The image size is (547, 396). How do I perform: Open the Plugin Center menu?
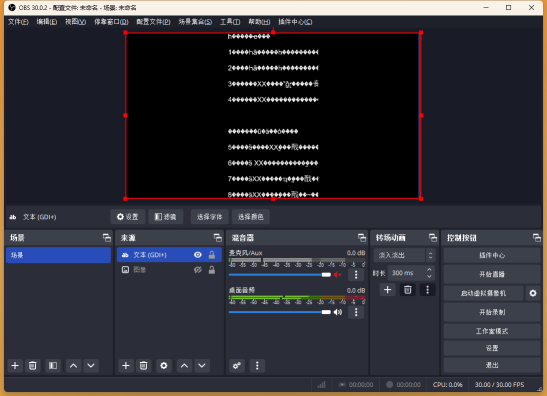[295, 22]
